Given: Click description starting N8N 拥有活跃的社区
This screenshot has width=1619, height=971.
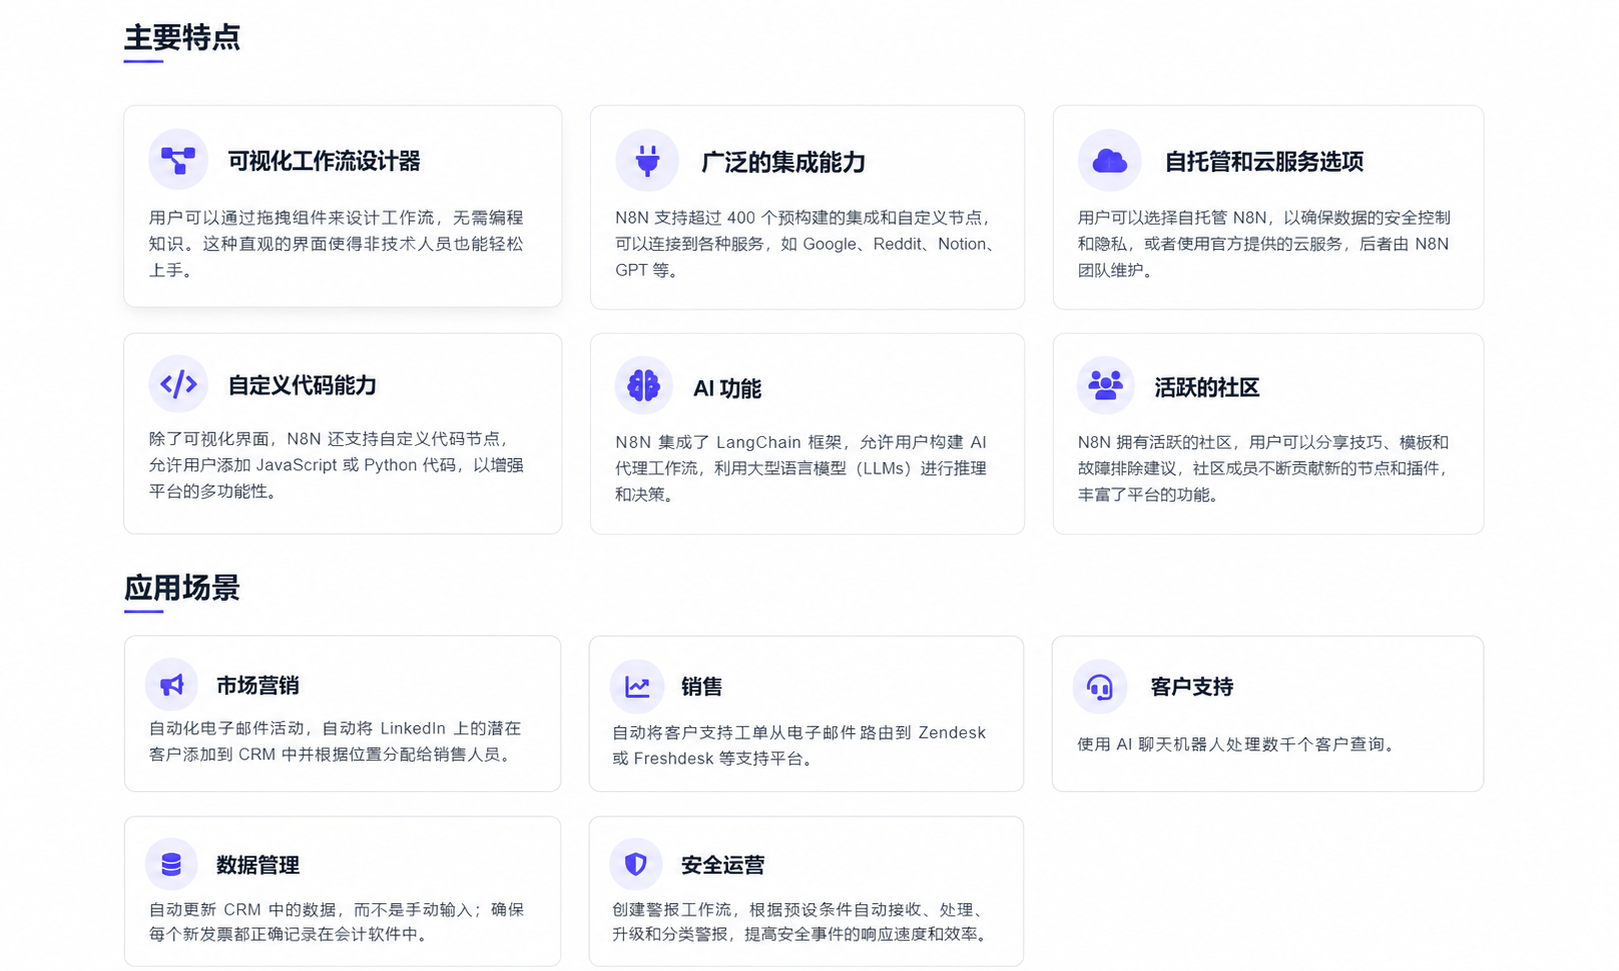Looking at the screenshot, I should pyautogui.click(x=1263, y=468).
